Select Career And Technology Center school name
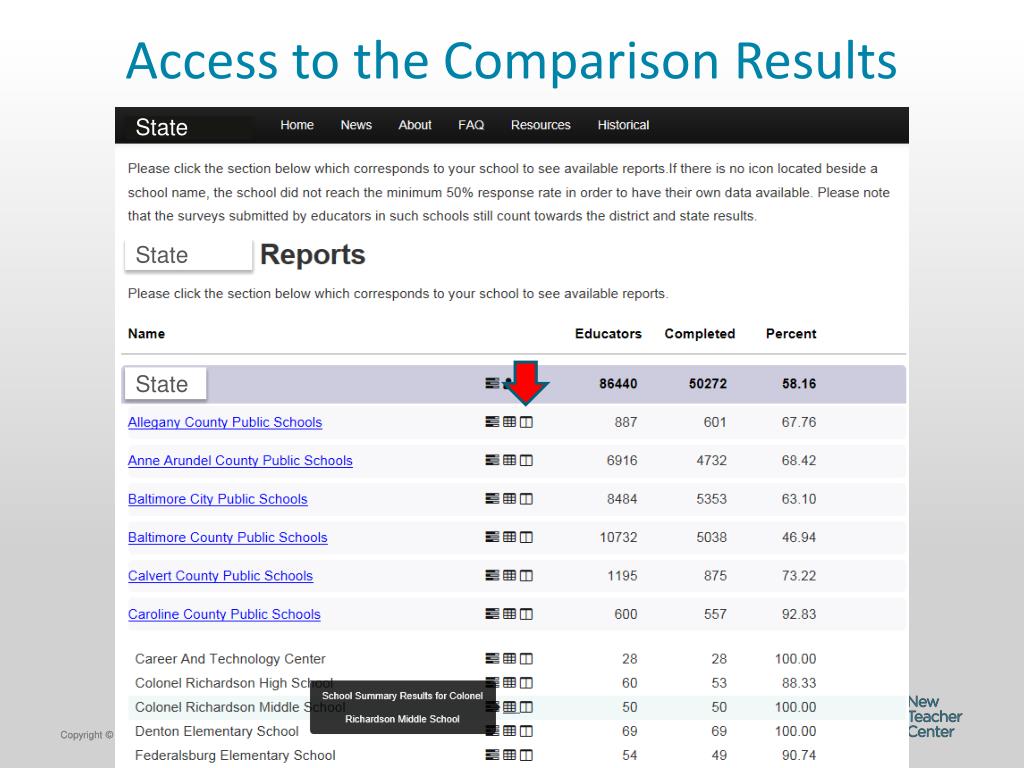The width and height of the screenshot is (1024, 768). click(x=230, y=659)
